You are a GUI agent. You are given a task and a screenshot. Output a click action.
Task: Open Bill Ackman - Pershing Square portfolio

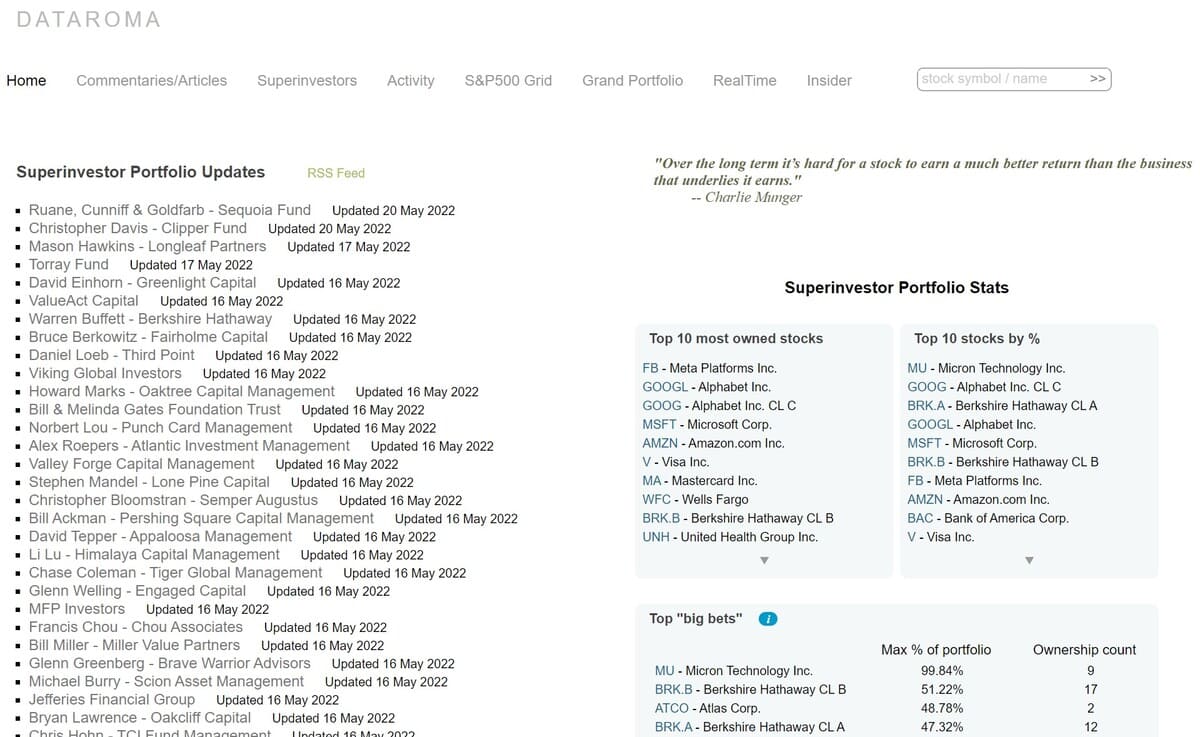pyautogui.click(x=201, y=518)
